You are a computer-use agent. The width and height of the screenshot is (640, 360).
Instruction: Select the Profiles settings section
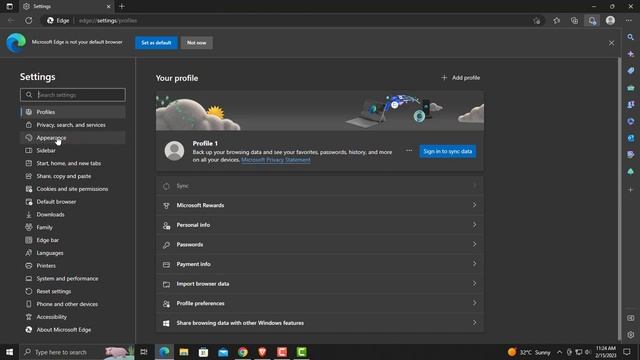click(73, 112)
